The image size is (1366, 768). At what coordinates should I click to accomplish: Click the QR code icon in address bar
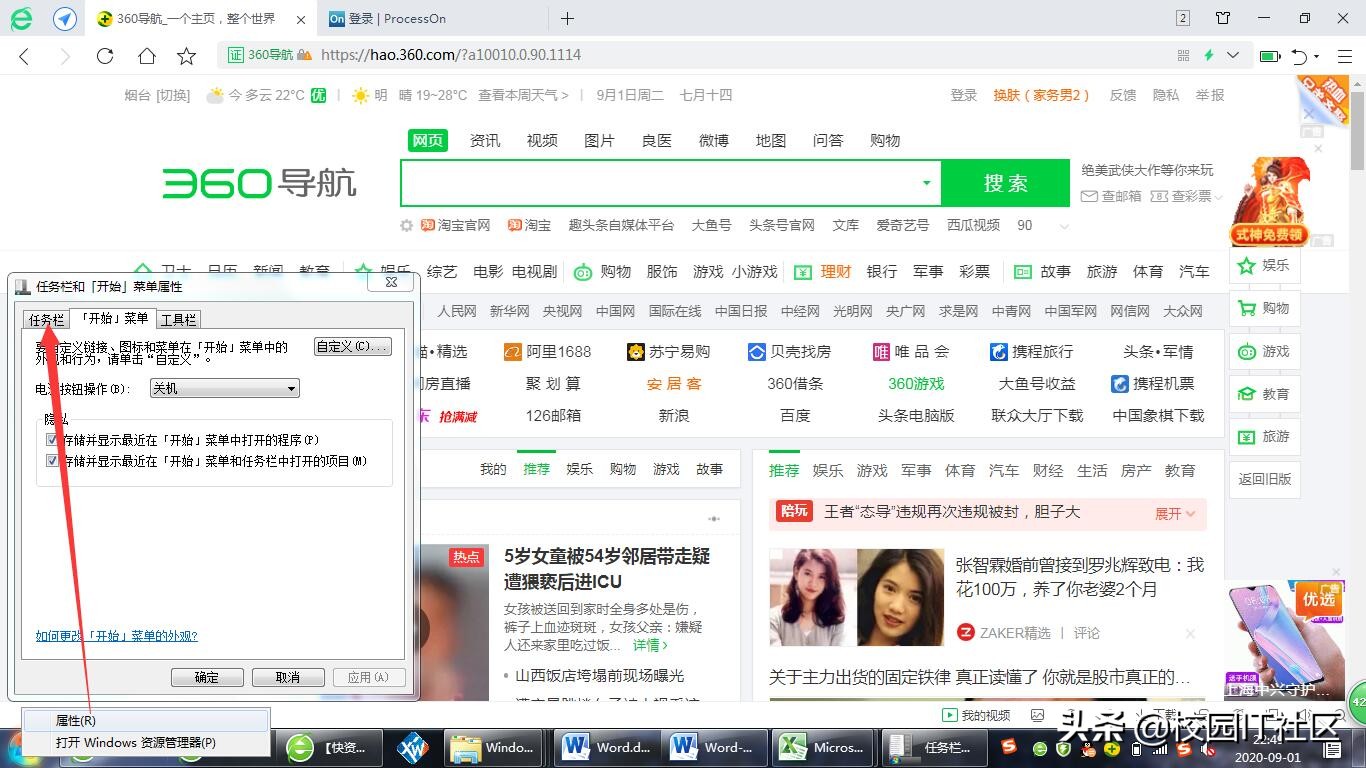pos(1184,55)
